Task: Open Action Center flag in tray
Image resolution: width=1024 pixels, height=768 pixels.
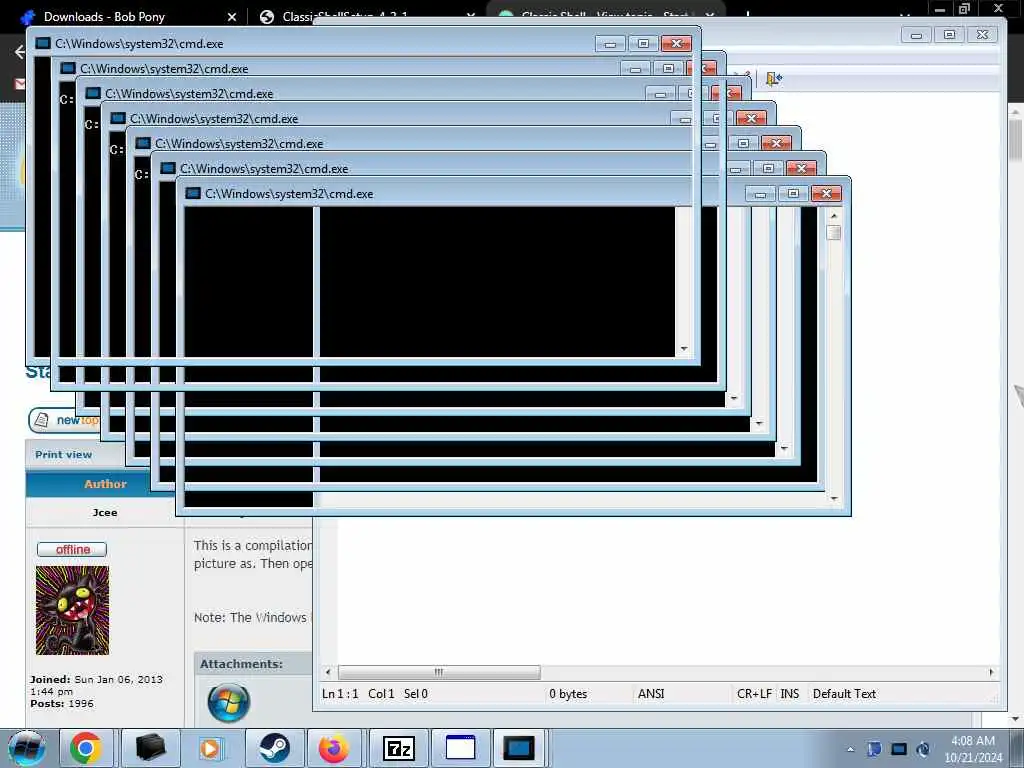Action: click(874, 749)
